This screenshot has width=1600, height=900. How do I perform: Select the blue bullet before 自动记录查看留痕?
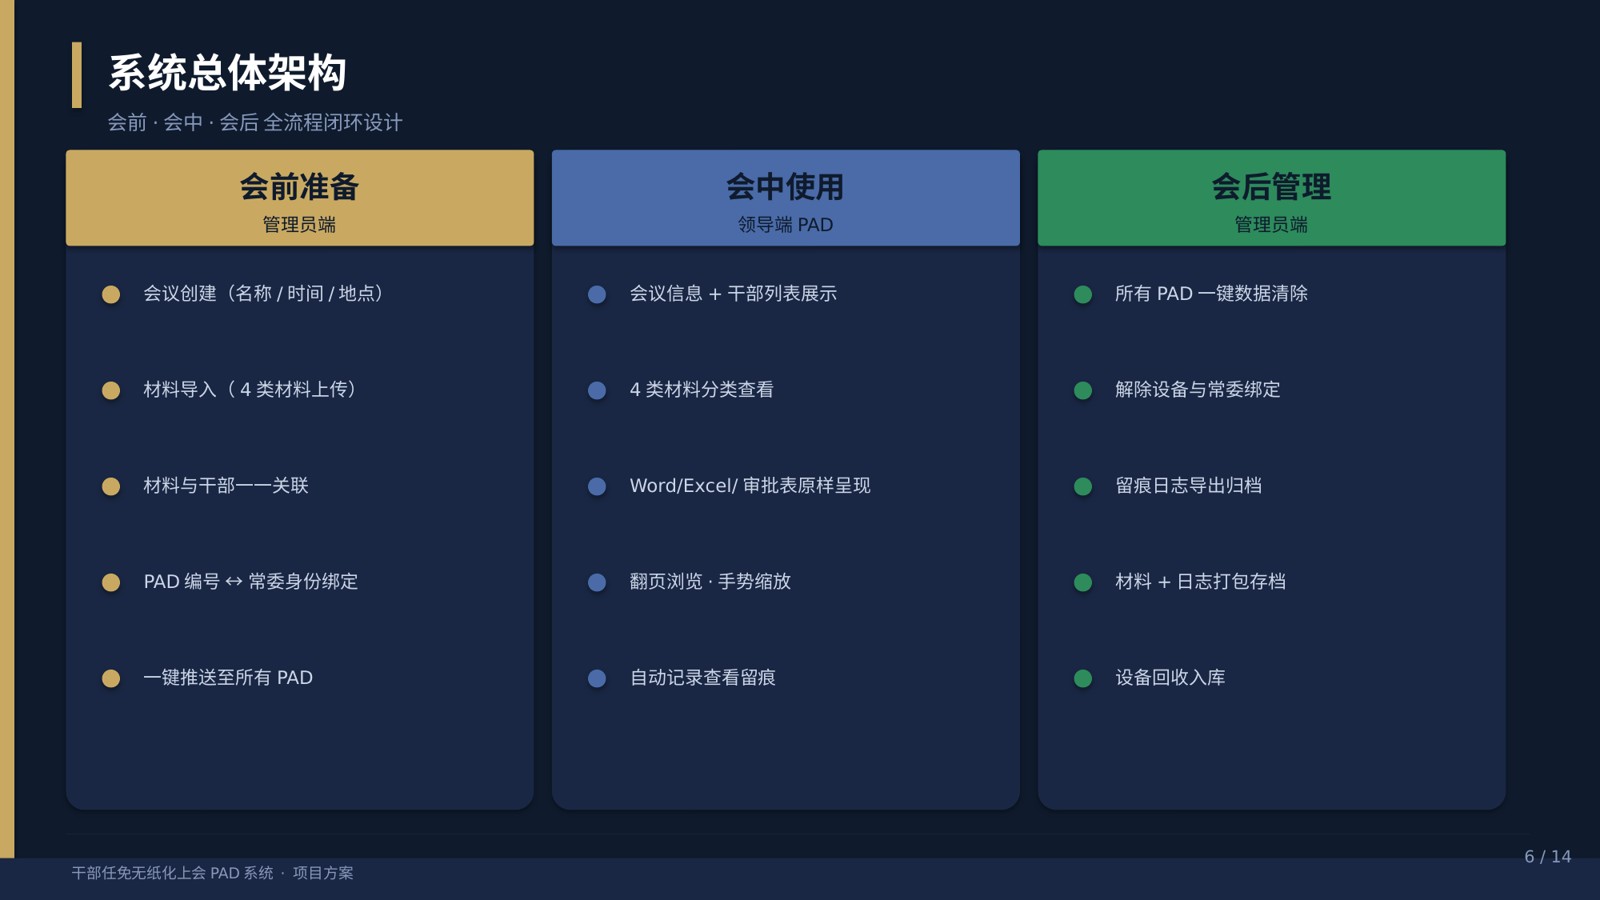597,678
